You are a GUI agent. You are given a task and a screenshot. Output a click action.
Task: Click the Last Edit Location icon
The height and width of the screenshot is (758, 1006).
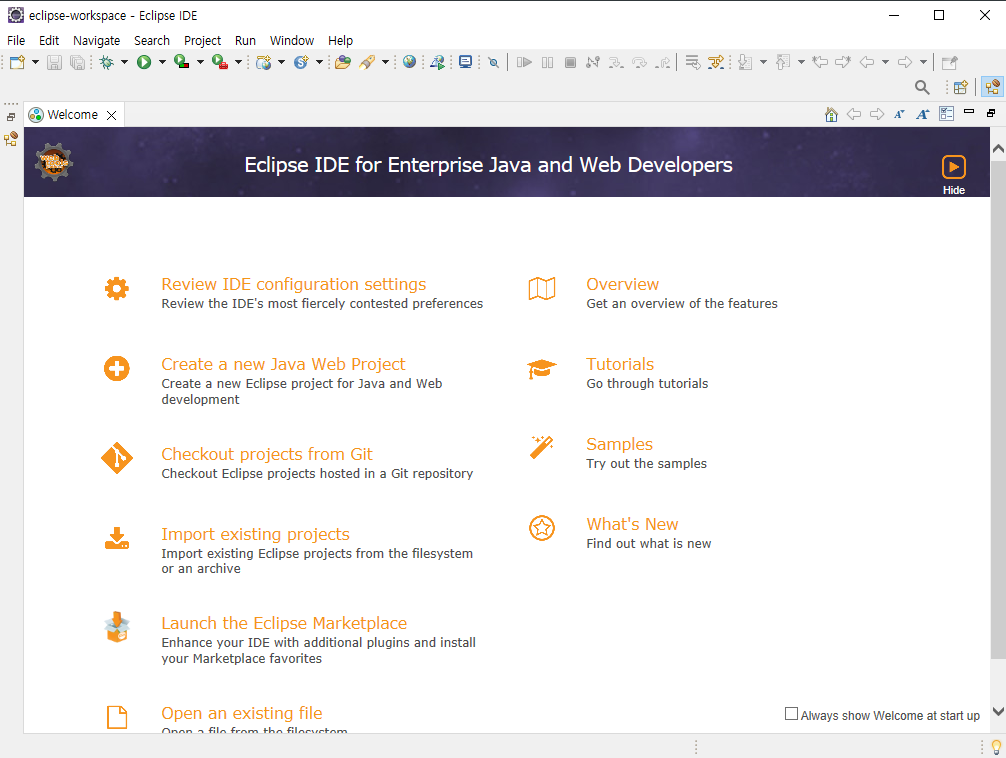pyautogui.click(x=820, y=62)
